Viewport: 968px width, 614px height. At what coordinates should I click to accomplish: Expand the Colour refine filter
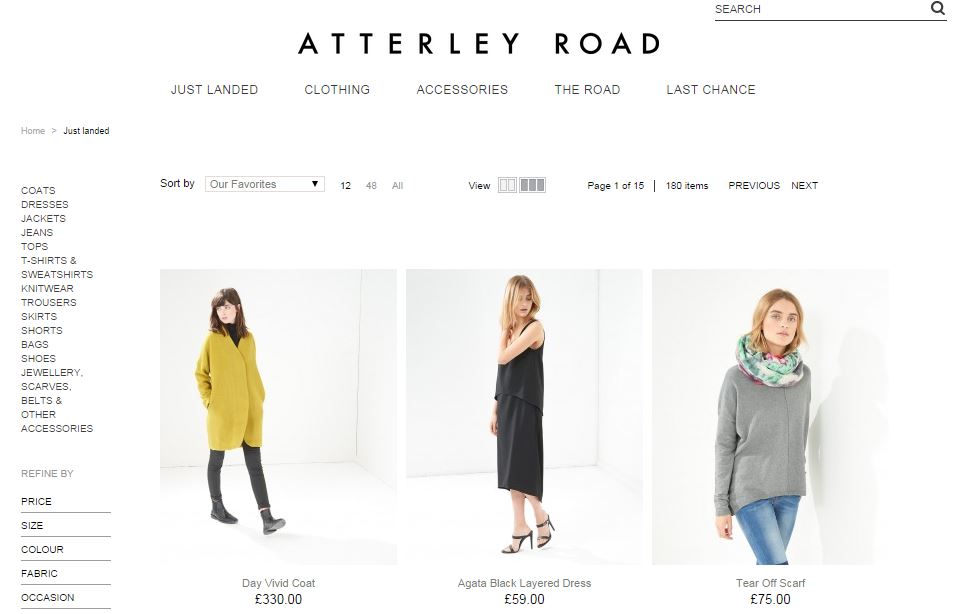tap(65, 550)
